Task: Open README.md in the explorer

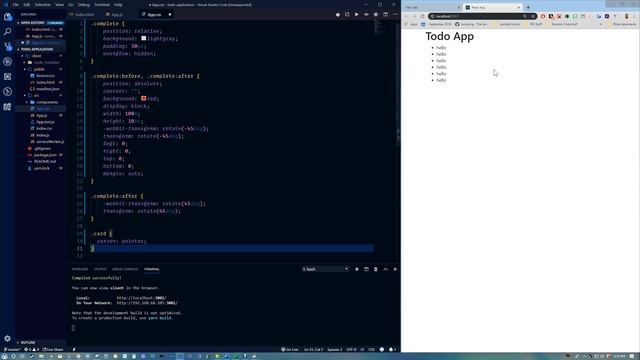Action: pyautogui.click(x=45, y=162)
